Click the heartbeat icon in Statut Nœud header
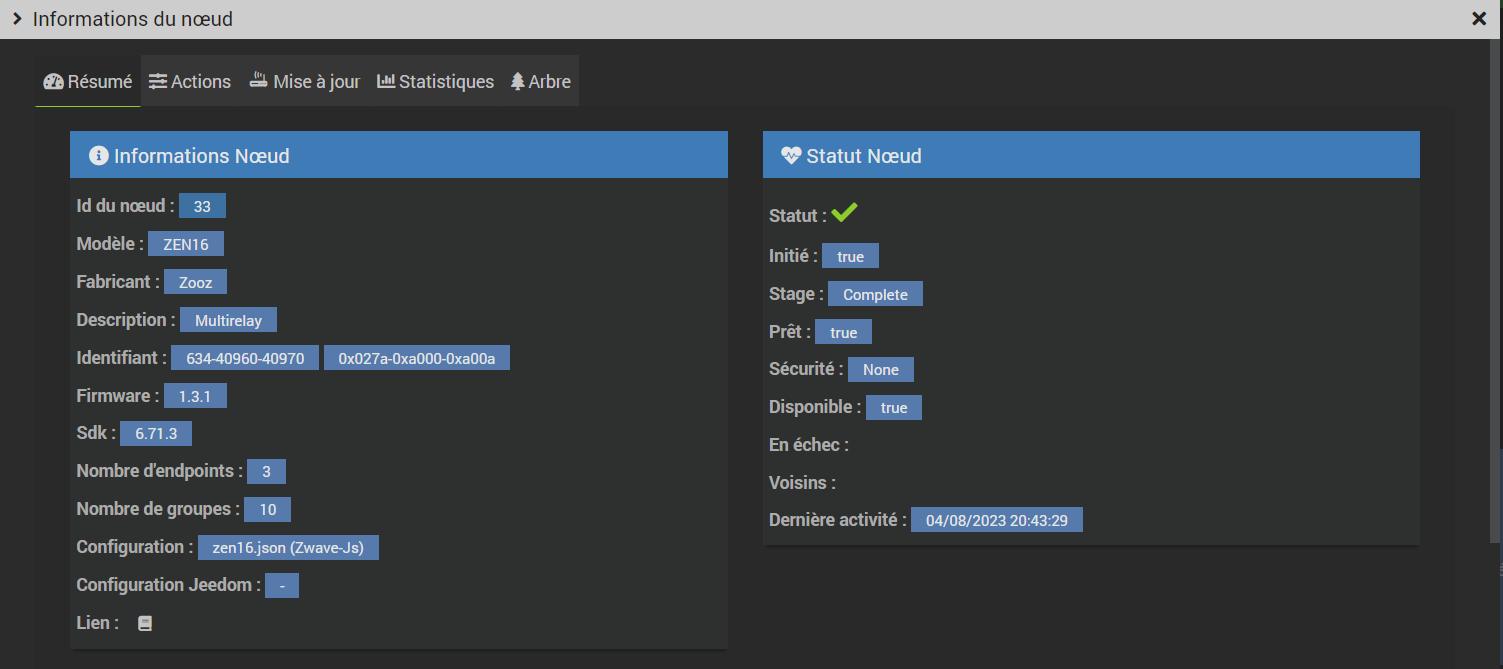Viewport: 1503px width, 669px height. click(x=791, y=156)
